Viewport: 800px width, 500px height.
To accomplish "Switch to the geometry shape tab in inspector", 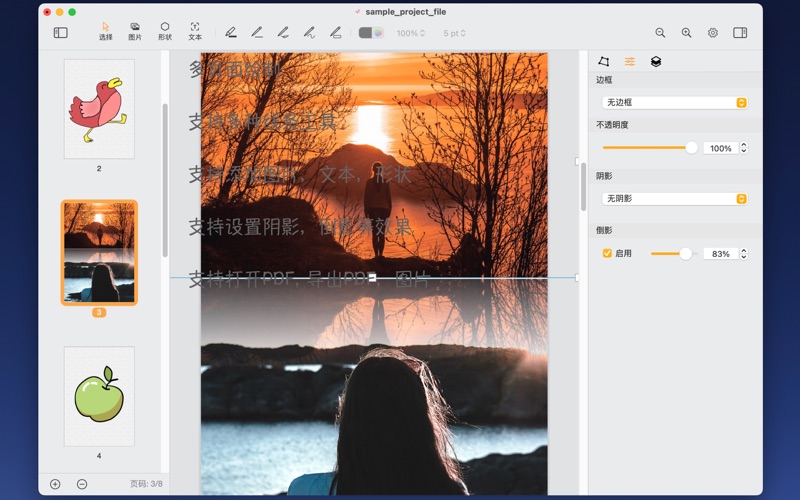I will 604,62.
